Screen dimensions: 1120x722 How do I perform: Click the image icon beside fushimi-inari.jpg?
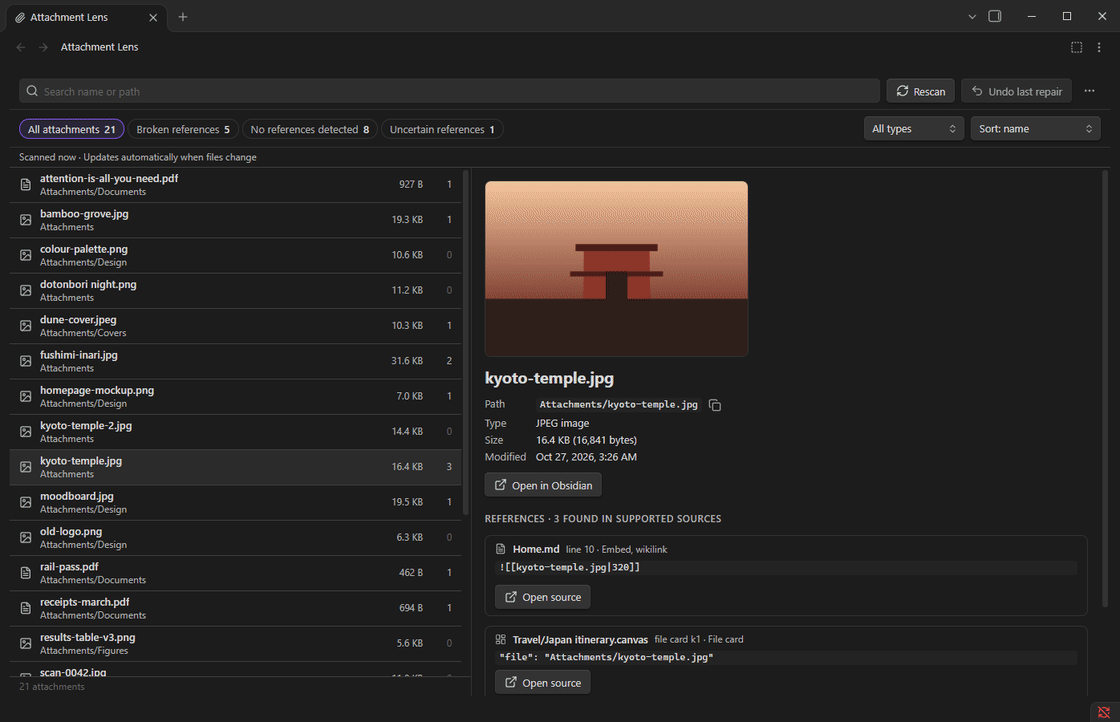pyautogui.click(x=26, y=361)
